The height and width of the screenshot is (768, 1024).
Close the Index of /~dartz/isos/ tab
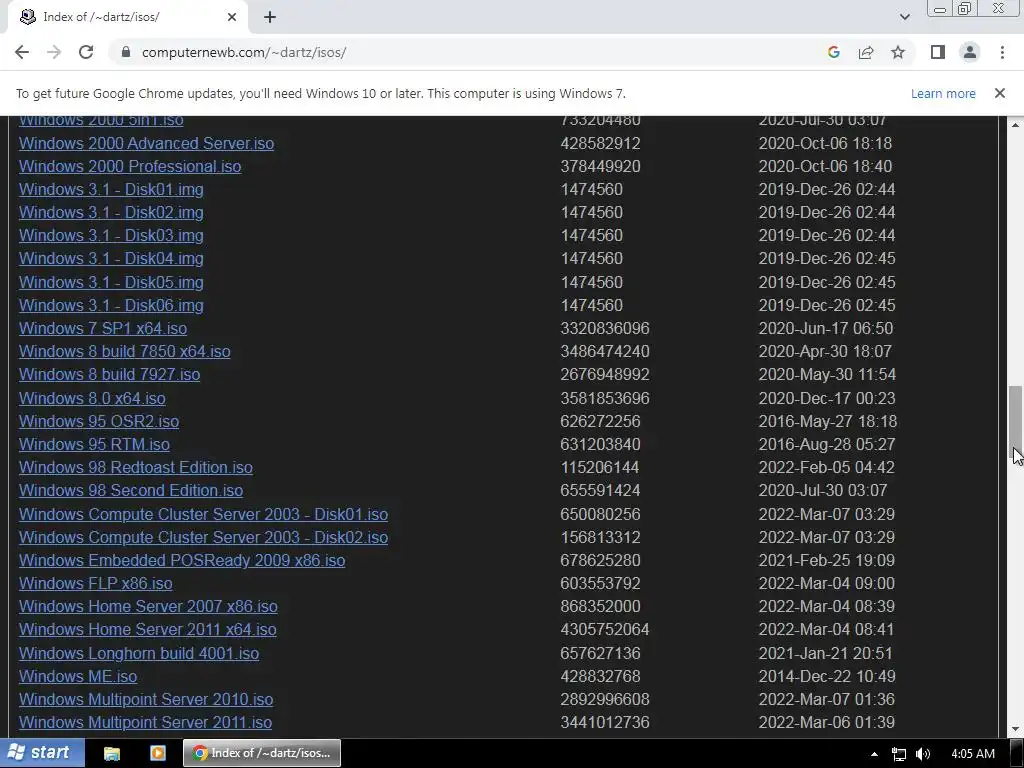coord(232,17)
